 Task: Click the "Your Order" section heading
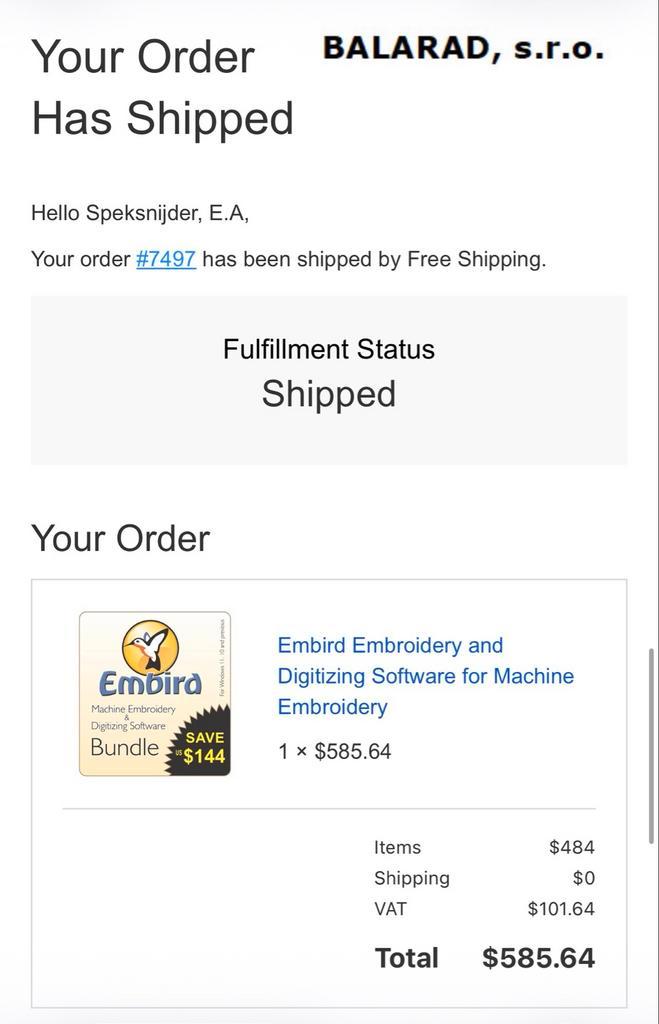click(x=121, y=538)
